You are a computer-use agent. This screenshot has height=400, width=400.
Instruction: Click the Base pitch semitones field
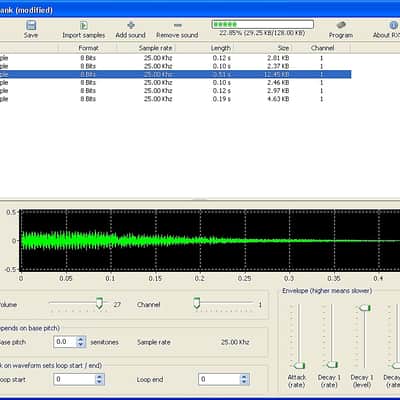(65, 342)
